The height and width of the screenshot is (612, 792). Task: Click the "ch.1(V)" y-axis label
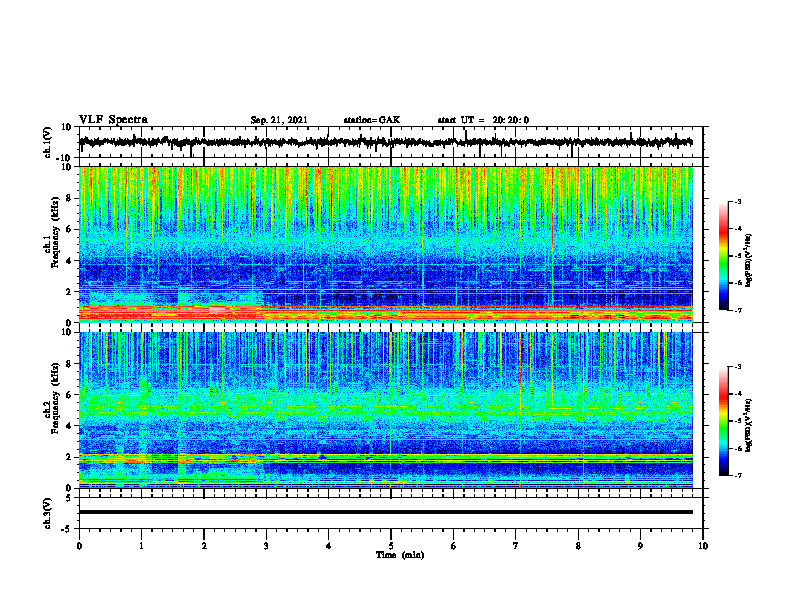pyautogui.click(x=48, y=142)
